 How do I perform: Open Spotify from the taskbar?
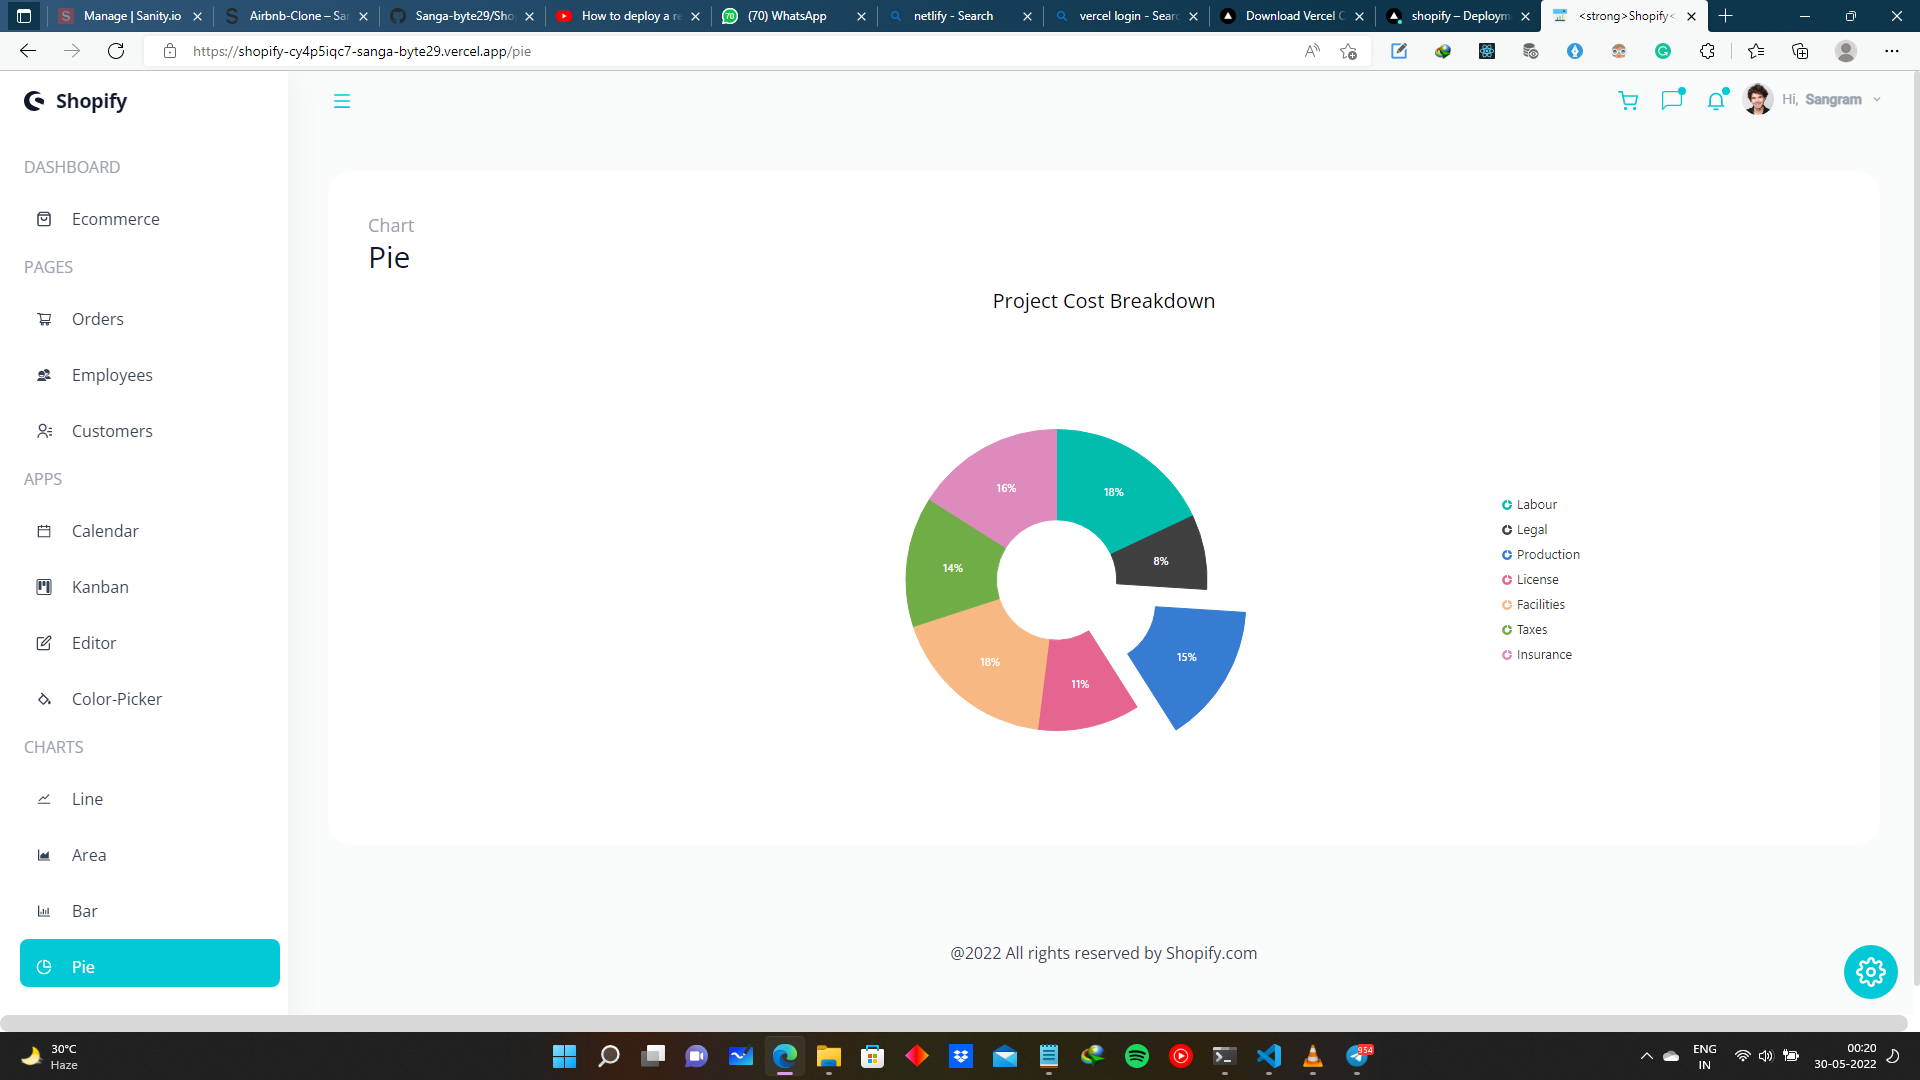click(1137, 1056)
